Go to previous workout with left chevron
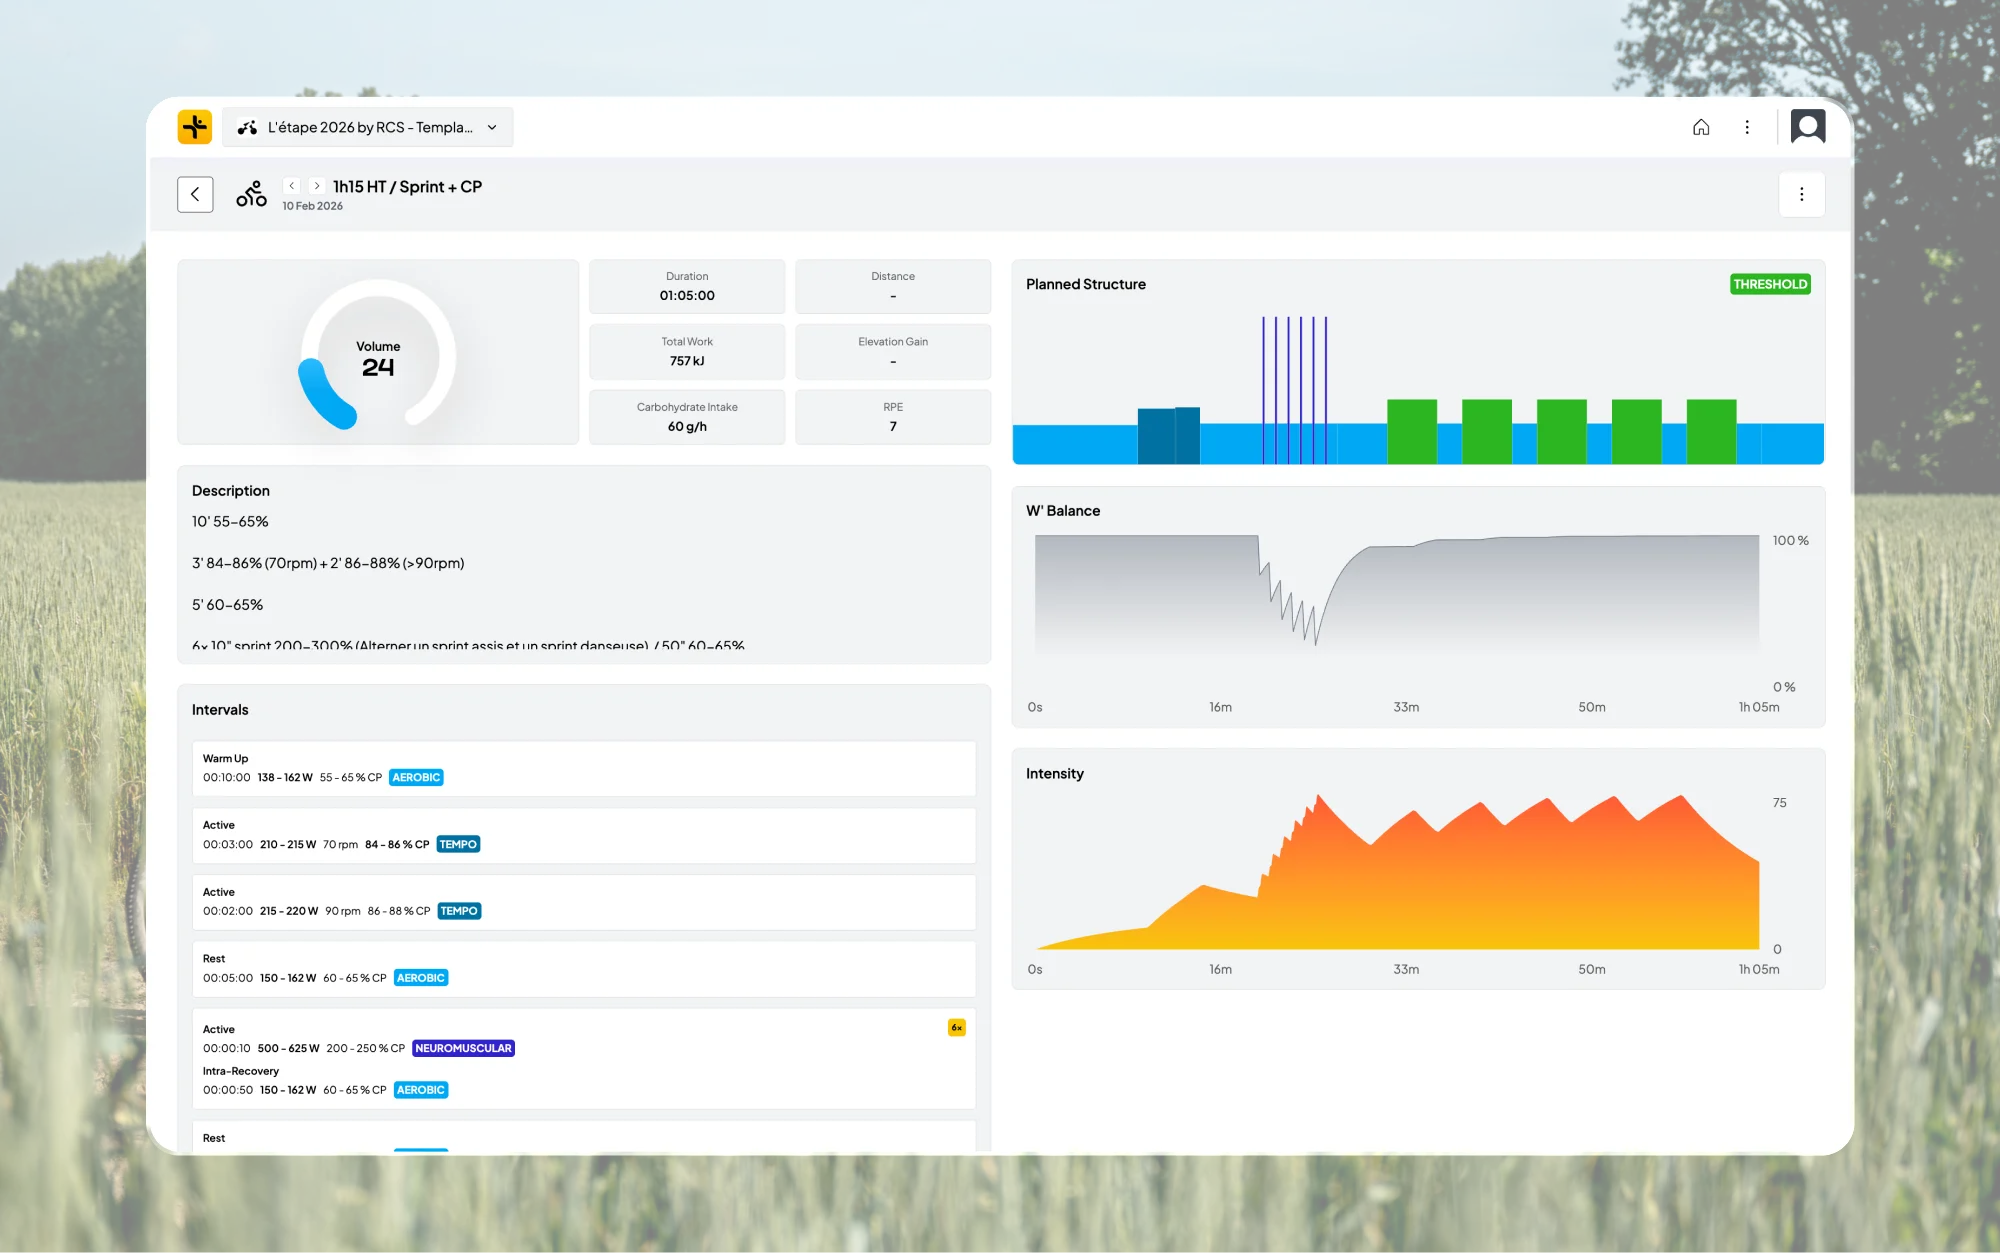Image resolution: width=2000 pixels, height=1253 pixels. [x=291, y=186]
